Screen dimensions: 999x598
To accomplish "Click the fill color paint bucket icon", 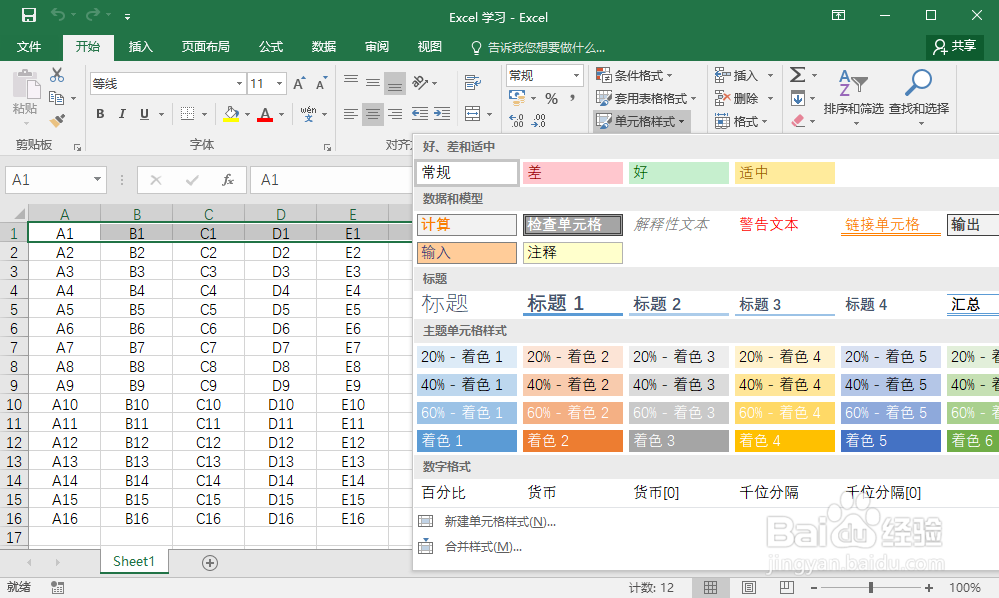I will [x=231, y=114].
